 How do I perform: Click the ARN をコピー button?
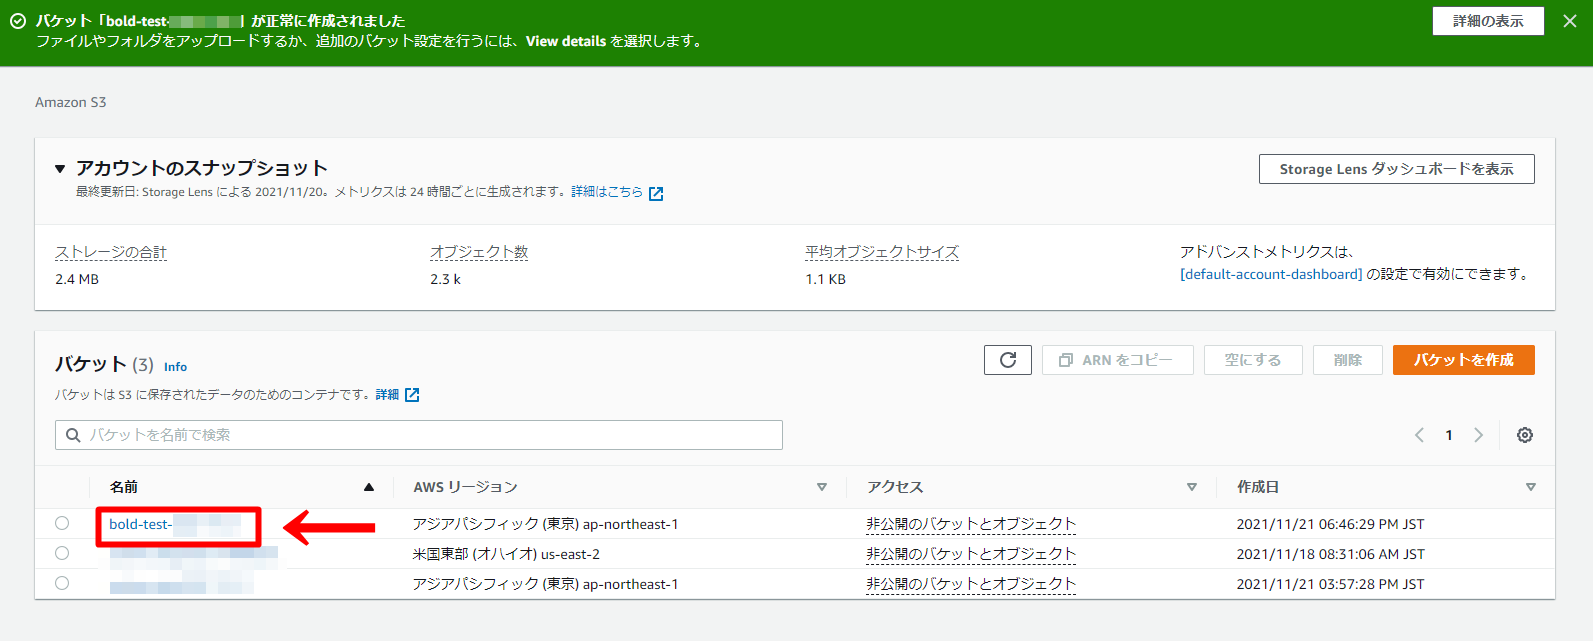[1117, 360]
